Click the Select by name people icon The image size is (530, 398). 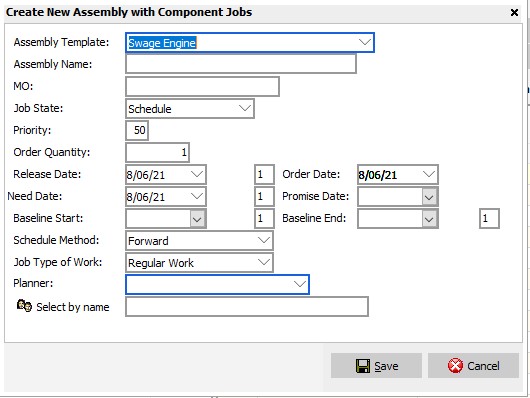tap(24, 306)
